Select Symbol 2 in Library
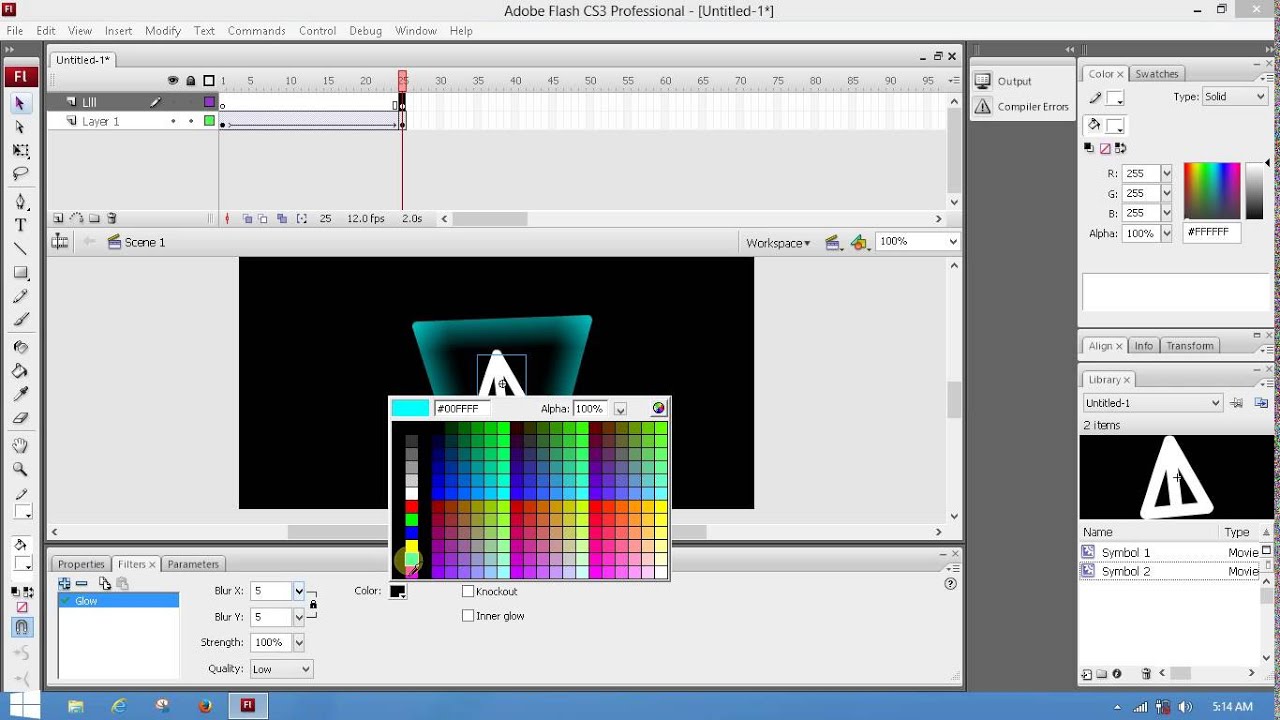Screen dimensions: 1280x720 click(x=1126, y=572)
